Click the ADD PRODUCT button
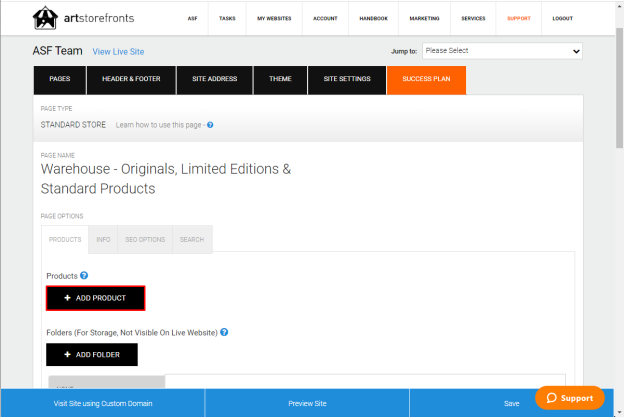This screenshot has height=417, width=624. pos(96,298)
